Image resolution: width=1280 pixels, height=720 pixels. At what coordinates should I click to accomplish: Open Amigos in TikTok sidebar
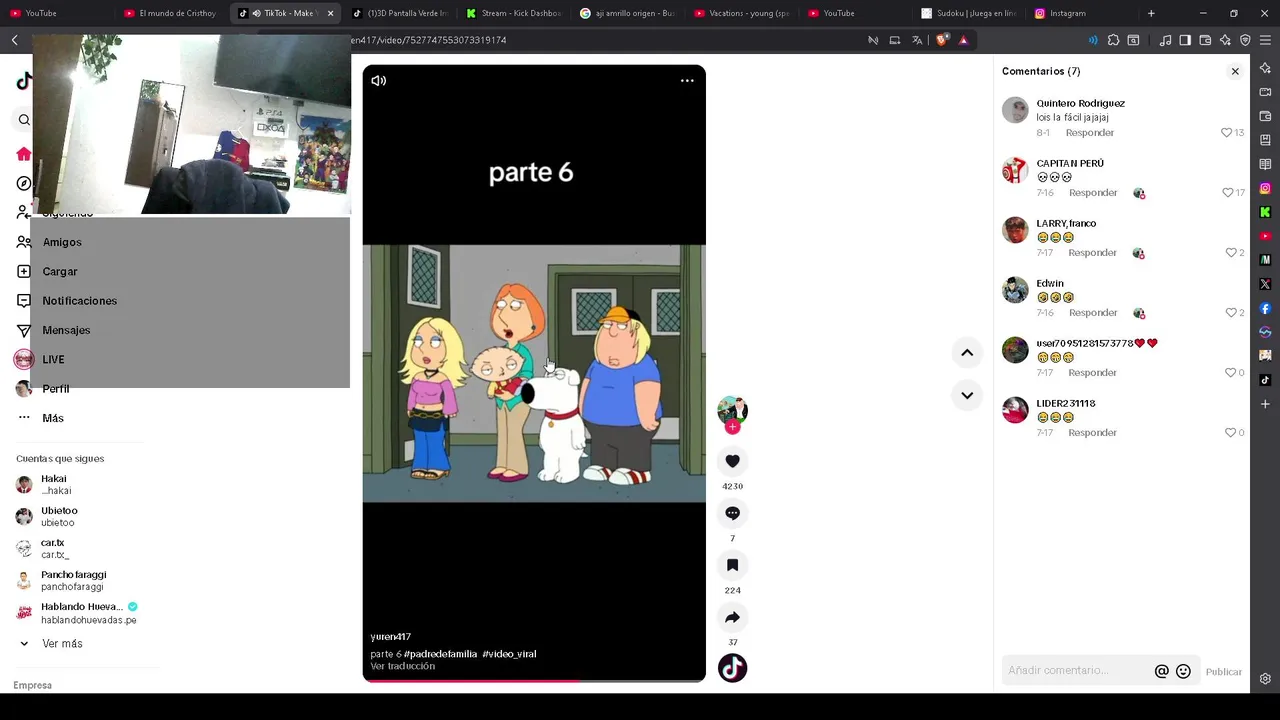(x=62, y=242)
